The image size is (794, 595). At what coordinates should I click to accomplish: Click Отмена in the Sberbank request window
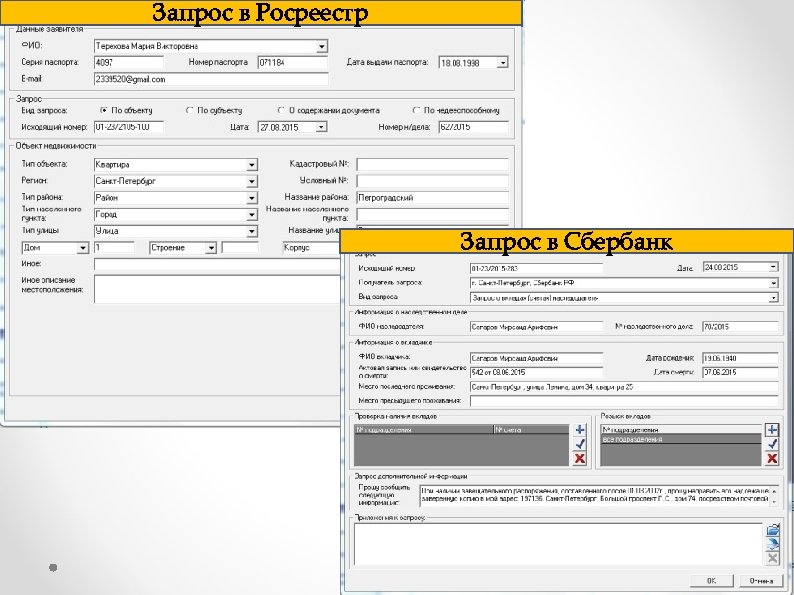pos(761,580)
